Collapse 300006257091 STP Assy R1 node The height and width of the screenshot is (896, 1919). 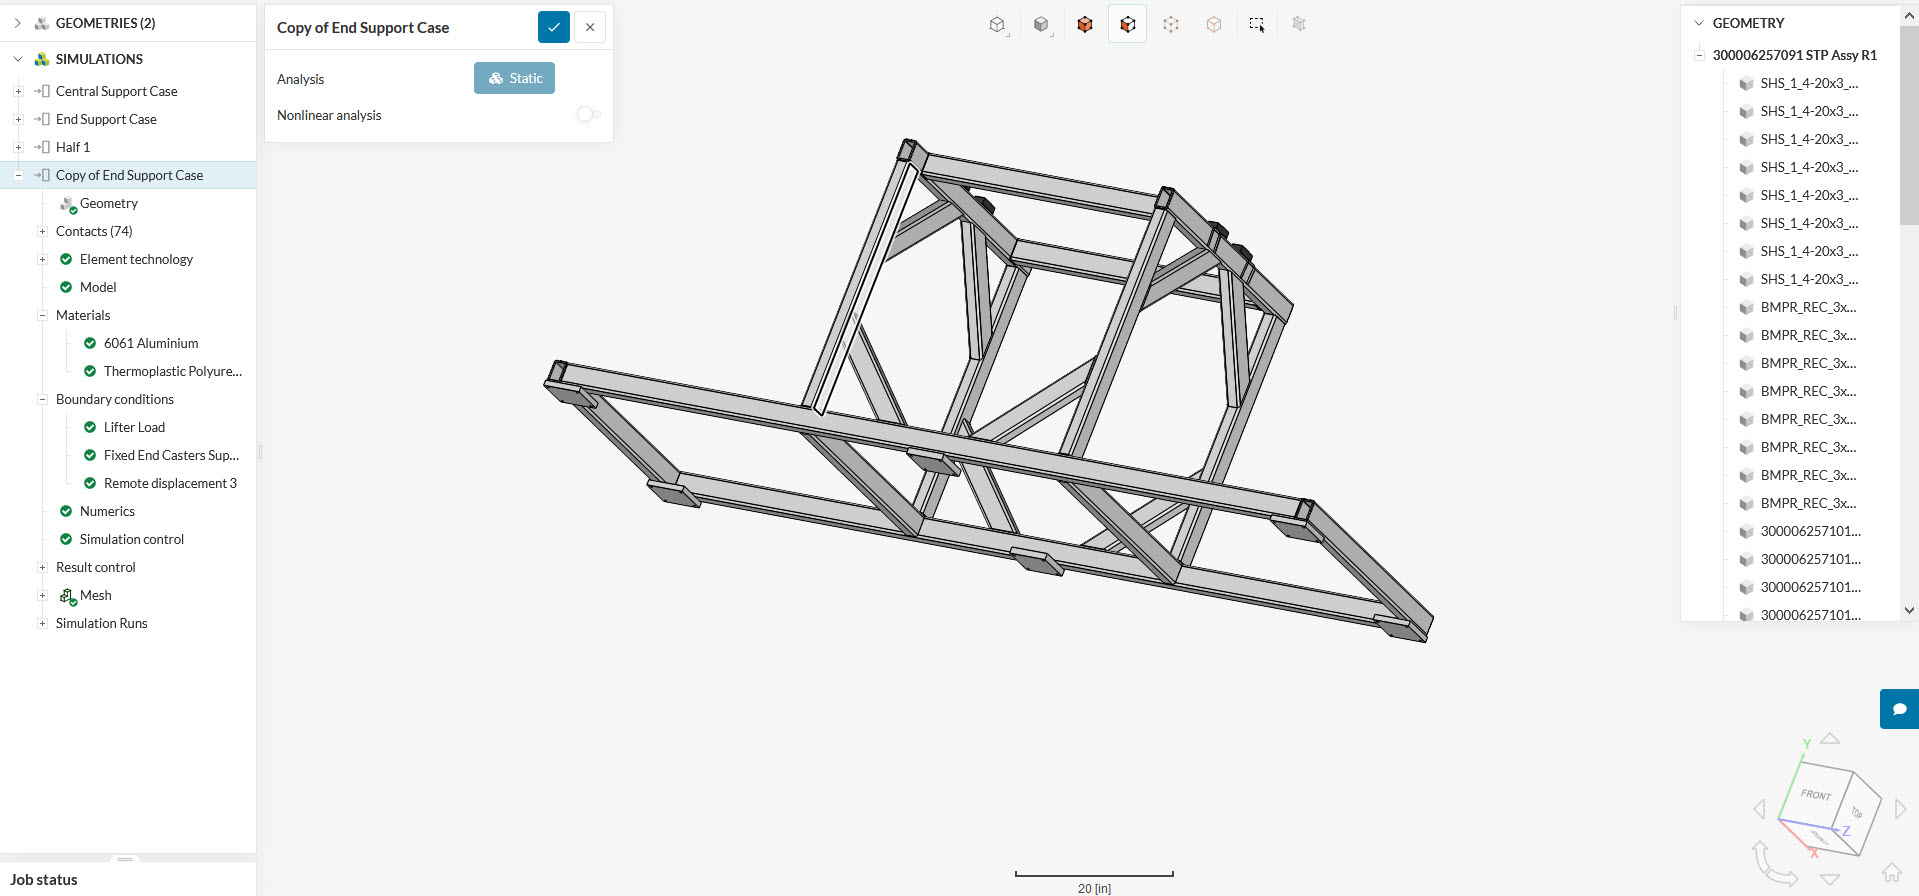1698,55
